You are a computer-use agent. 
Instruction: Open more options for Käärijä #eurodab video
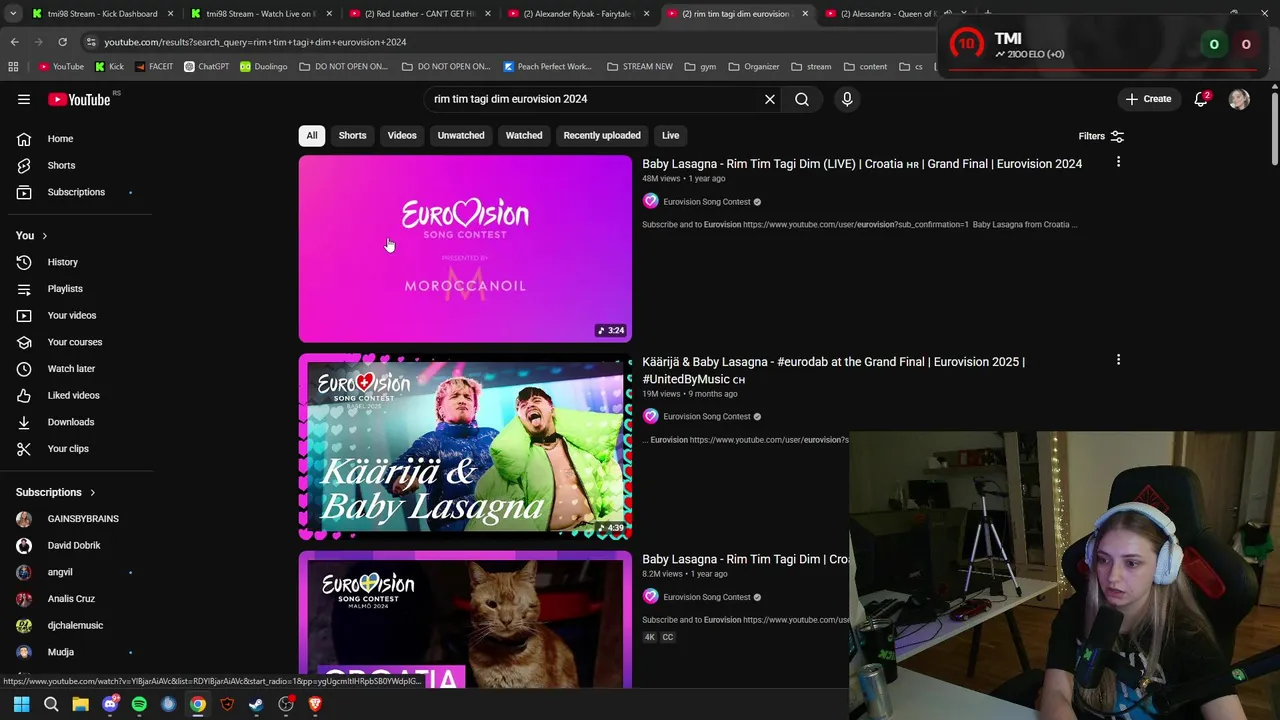(1118, 360)
